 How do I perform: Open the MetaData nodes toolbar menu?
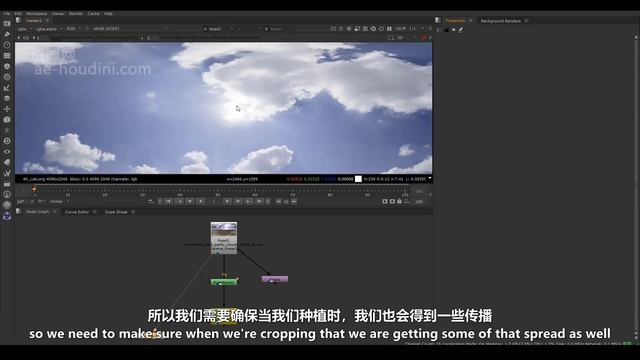pyautogui.click(x=7, y=162)
